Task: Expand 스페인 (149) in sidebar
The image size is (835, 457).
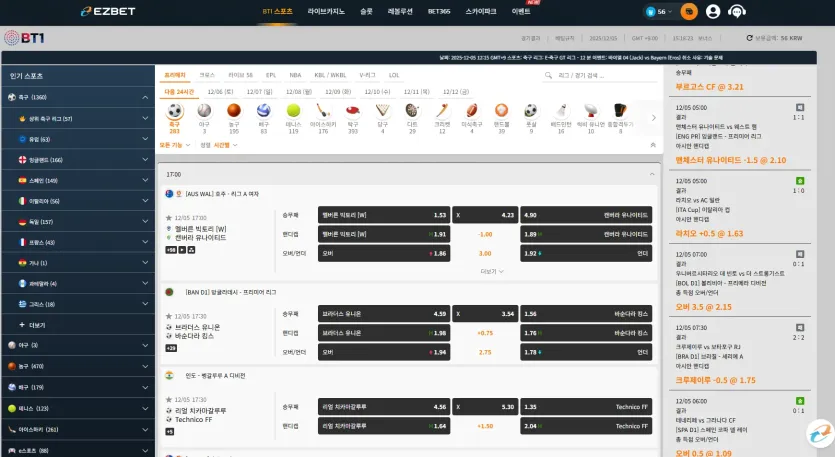Action: coord(145,181)
